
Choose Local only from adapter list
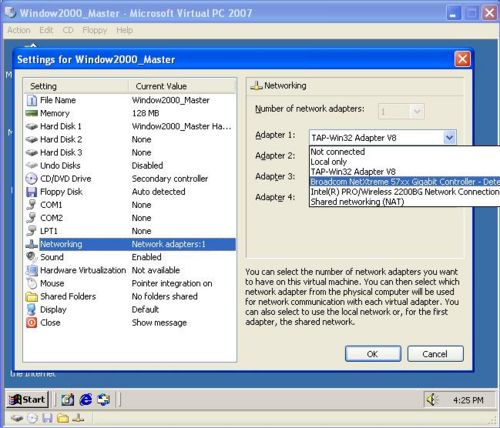click(x=405, y=162)
